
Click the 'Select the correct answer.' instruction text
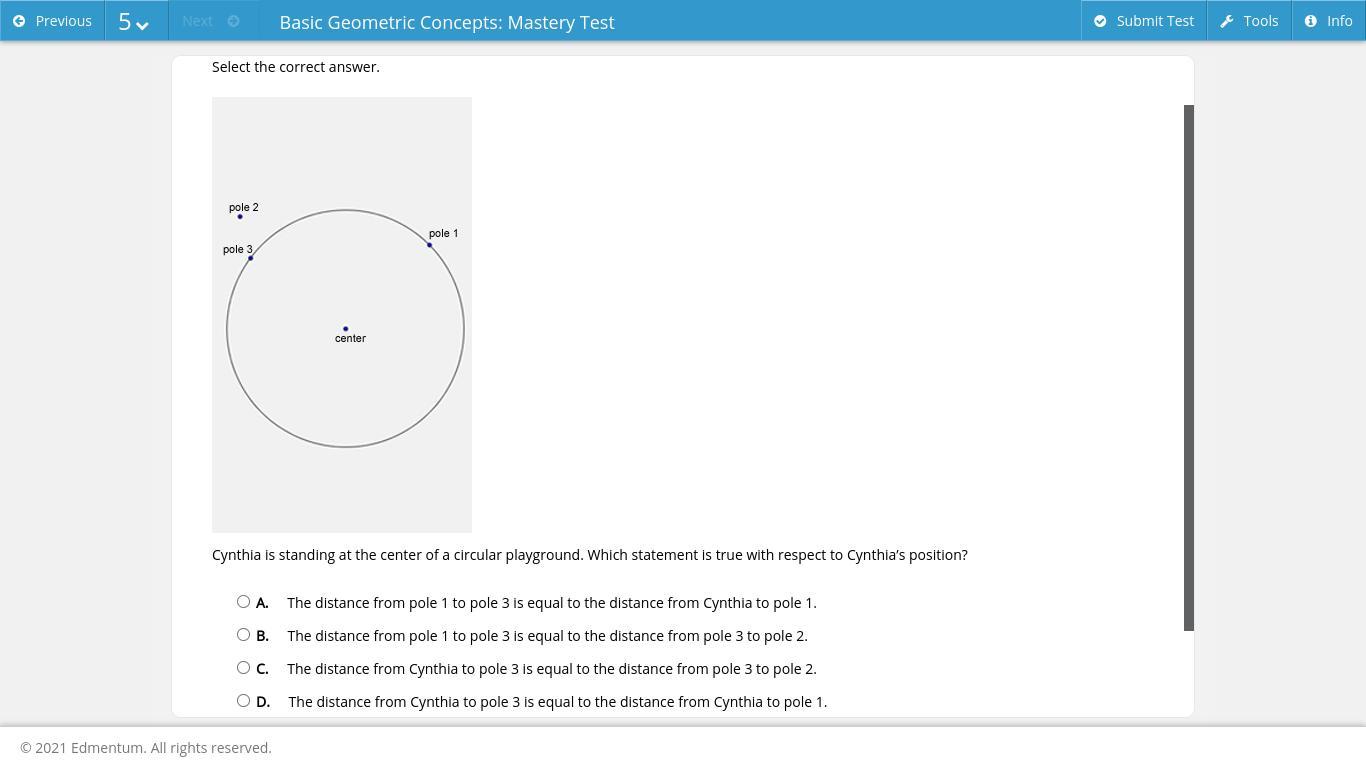point(296,67)
